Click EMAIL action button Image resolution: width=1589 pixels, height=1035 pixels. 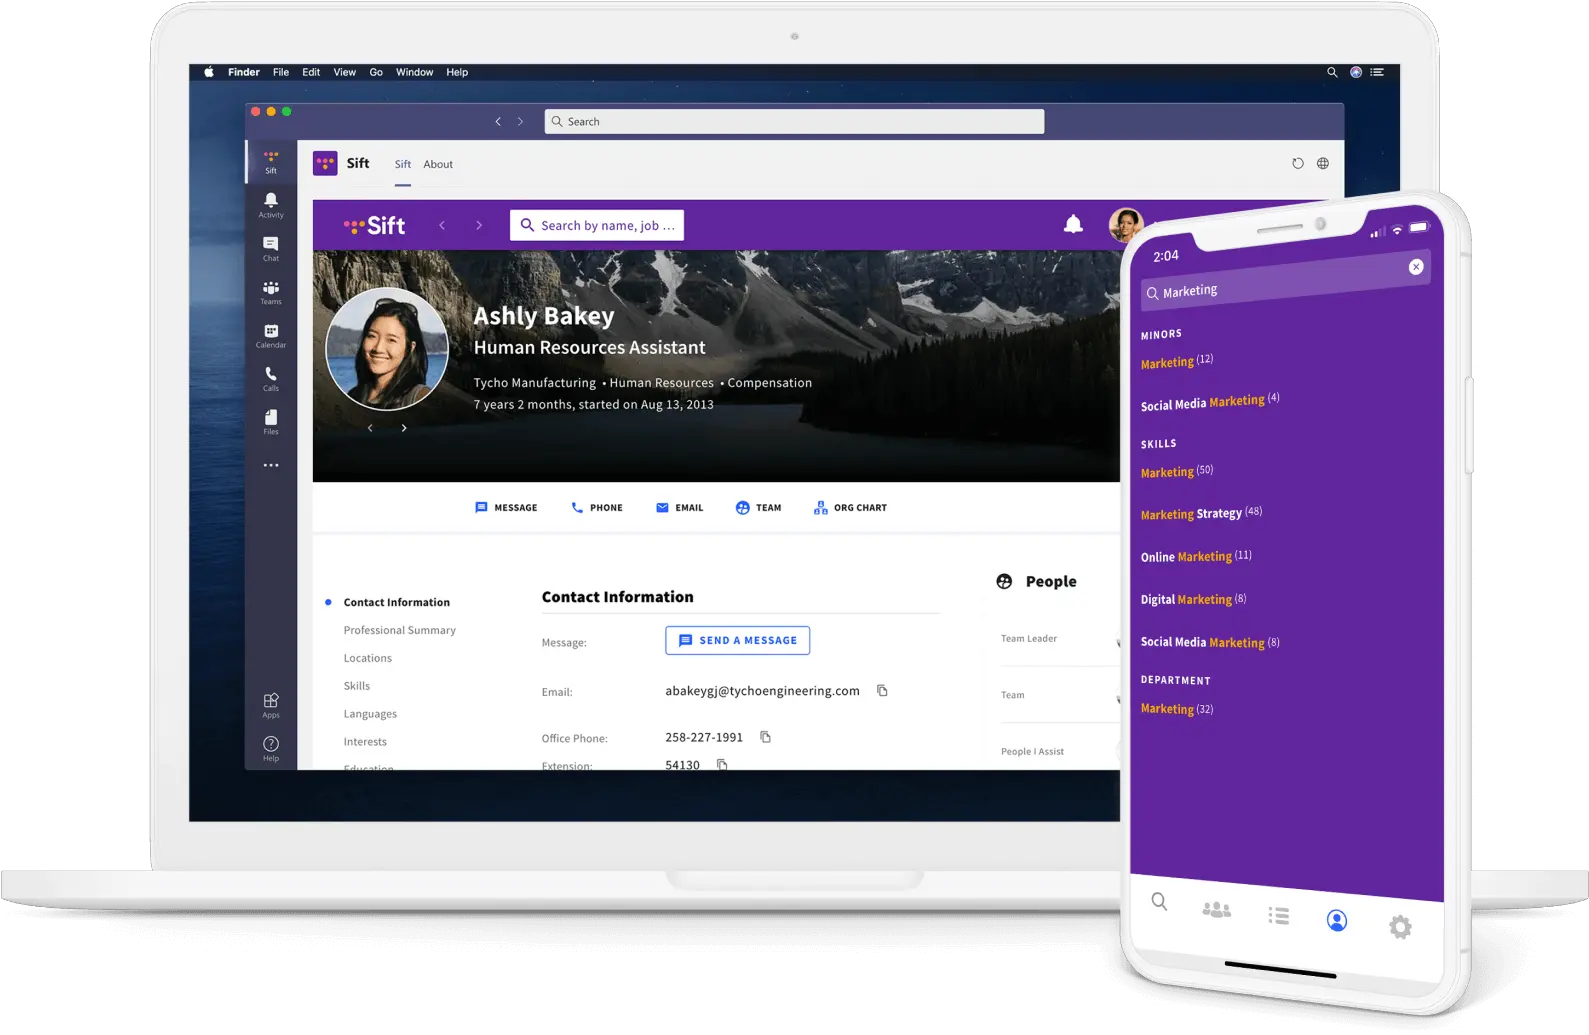[x=680, y=508]
